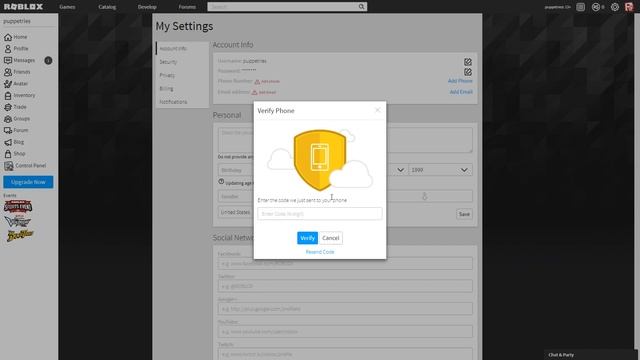Viewport: 640px width, 360px height.
Task: Click Cancel in Verify Phone dialog
Action: (x=331, y=238)
